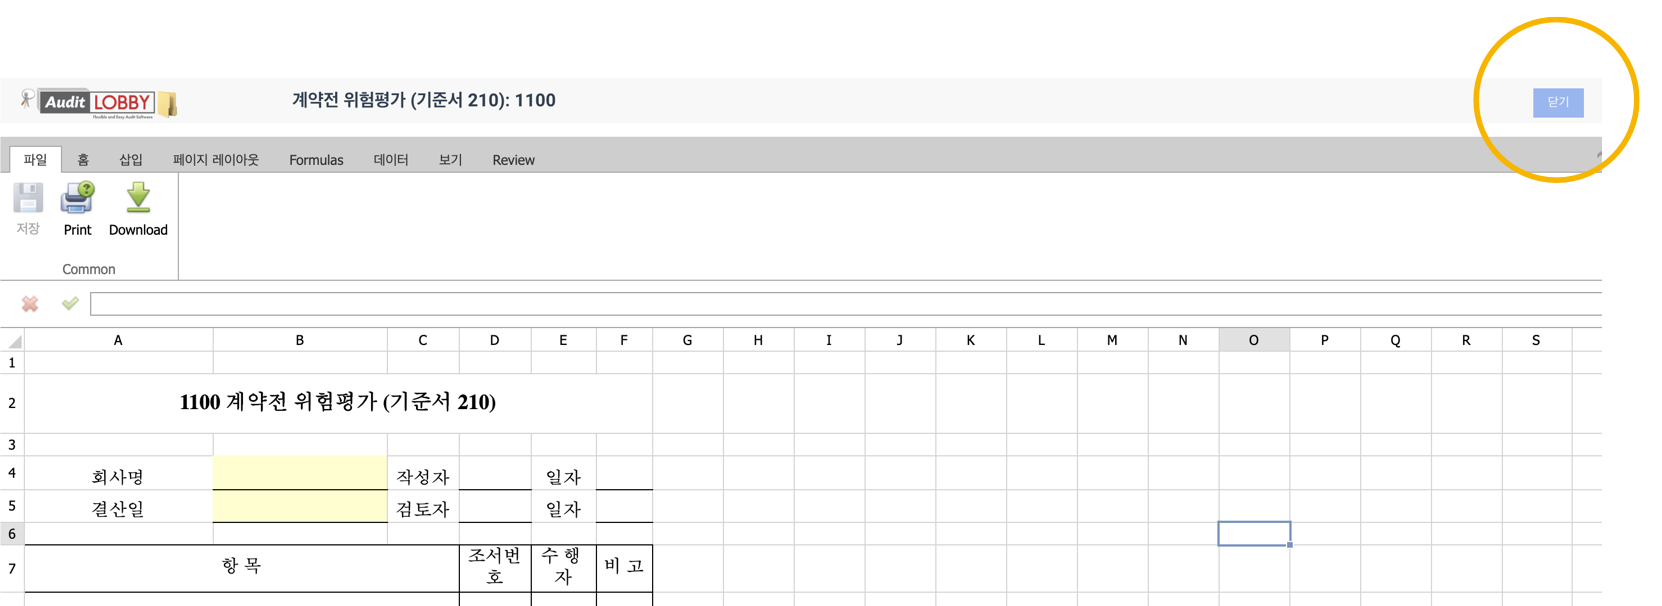Select row 6 header
The image size is (1662, 606).
12,534
